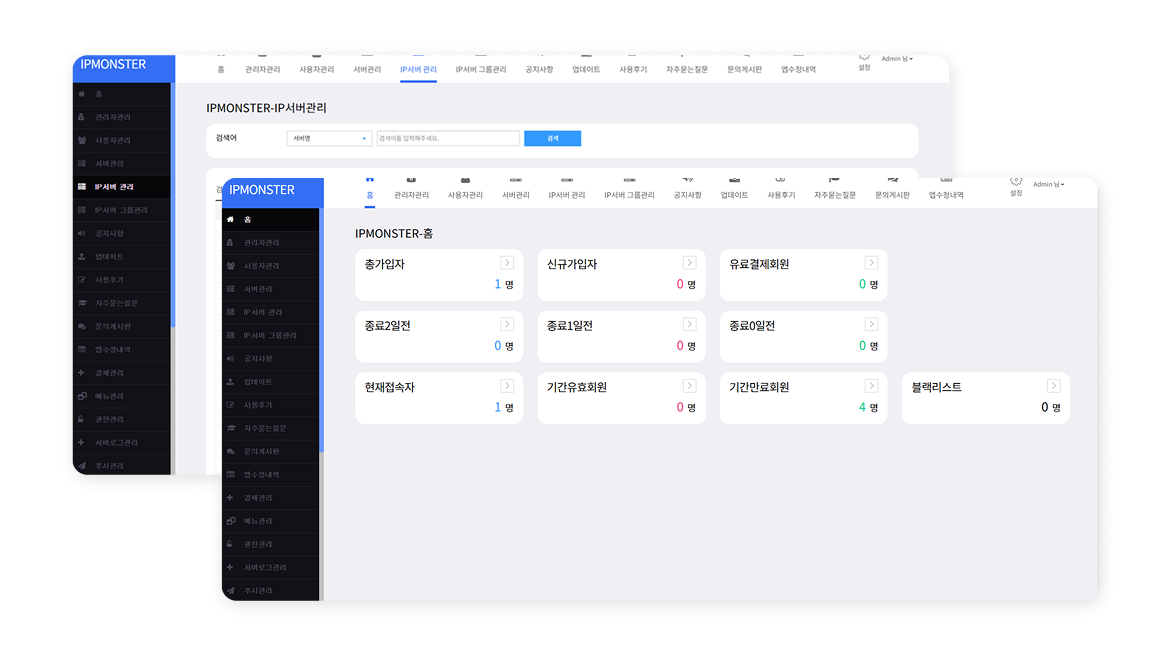Viewport: 1172px width, 656px height.
Task: Click 사용자관리 in the back window sidebar
Action: click(x=122, y=140)
